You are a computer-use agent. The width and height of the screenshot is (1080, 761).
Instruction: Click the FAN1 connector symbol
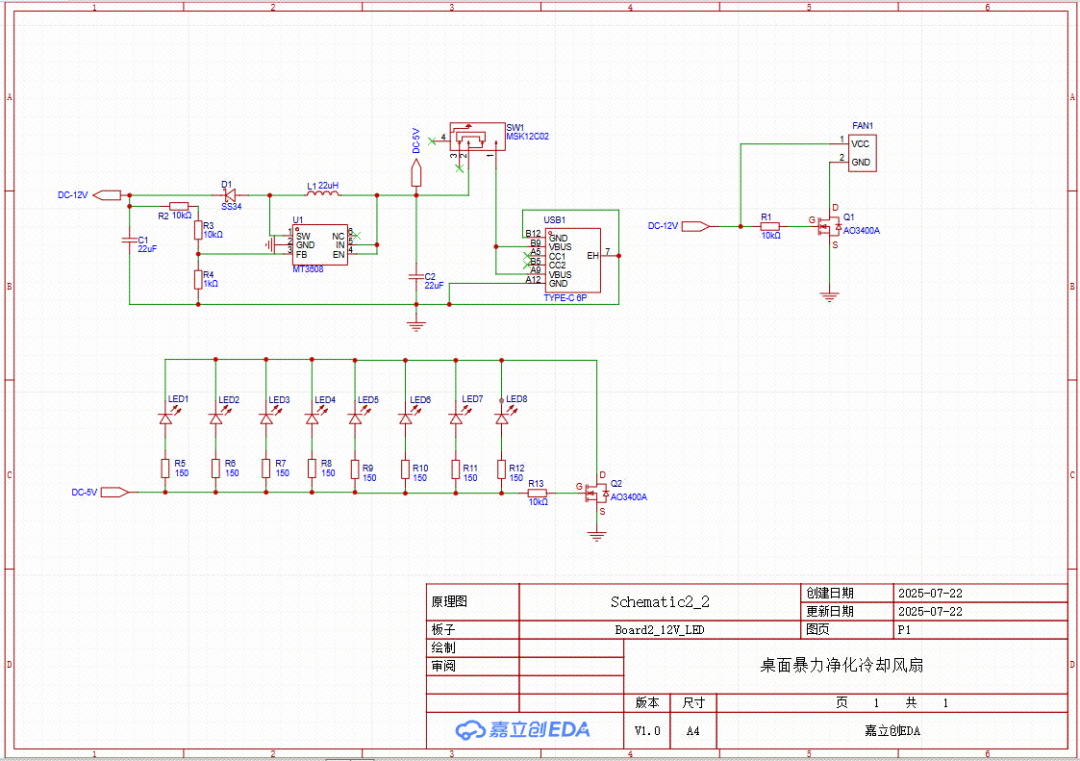[862, 152]
